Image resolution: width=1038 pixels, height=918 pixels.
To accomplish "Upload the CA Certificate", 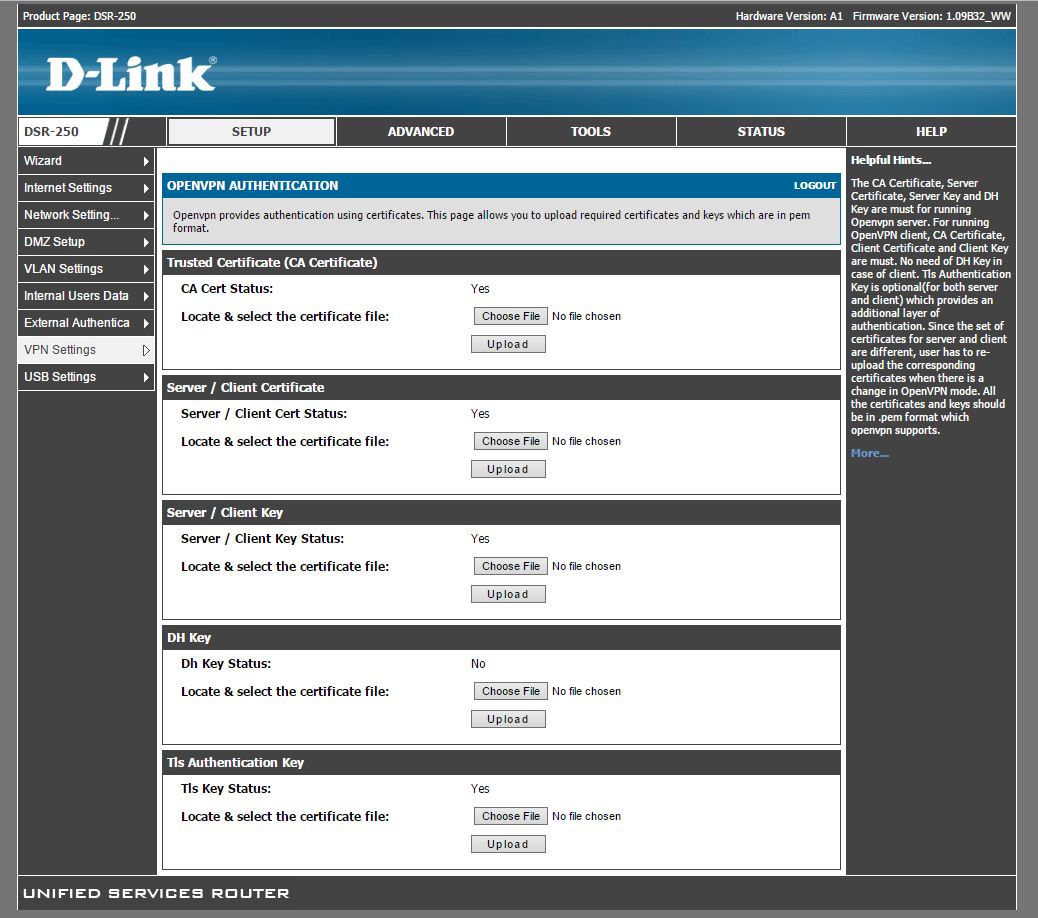I will click(508, 344).
